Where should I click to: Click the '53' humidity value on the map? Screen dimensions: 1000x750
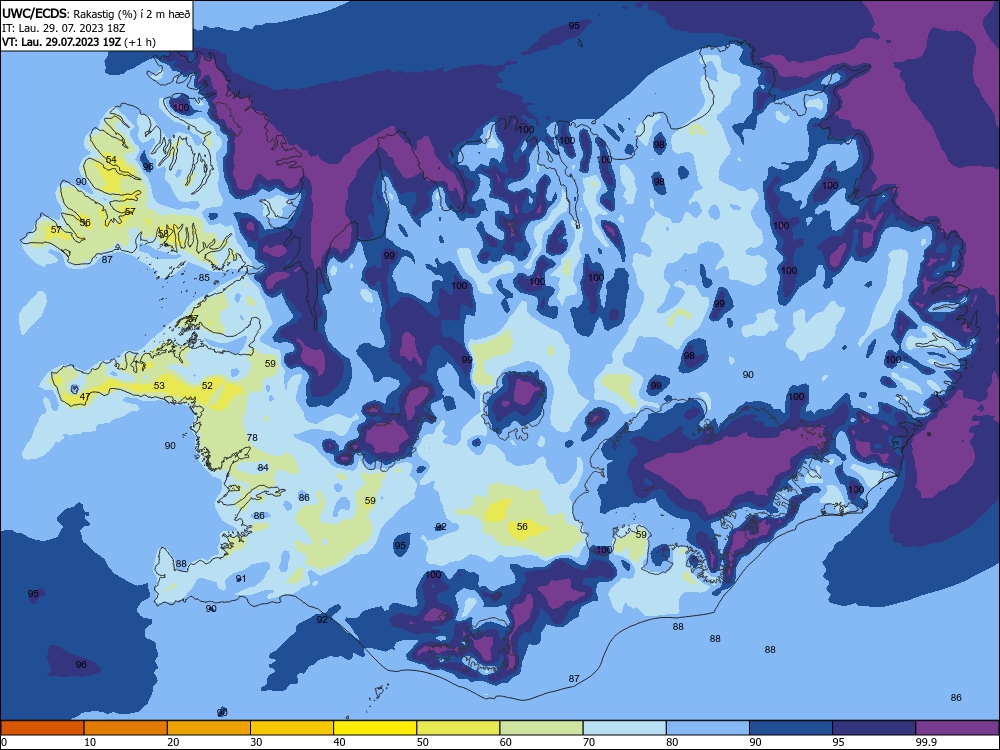coord(159,385)
